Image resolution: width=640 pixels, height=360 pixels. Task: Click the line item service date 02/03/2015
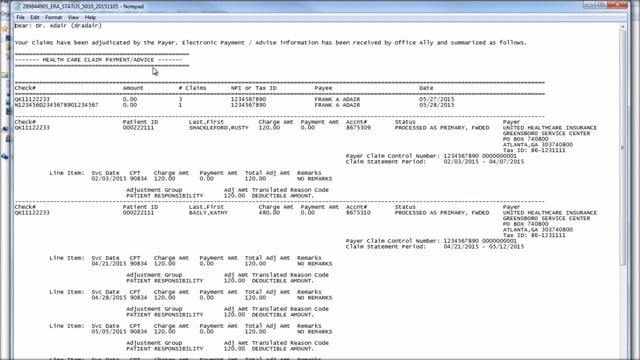point(109,179)
